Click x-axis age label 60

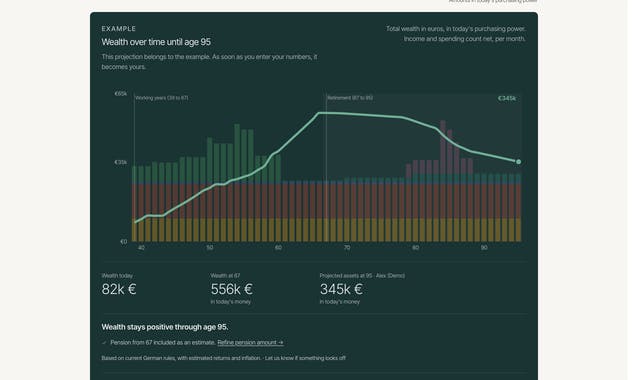pos(278,248)
